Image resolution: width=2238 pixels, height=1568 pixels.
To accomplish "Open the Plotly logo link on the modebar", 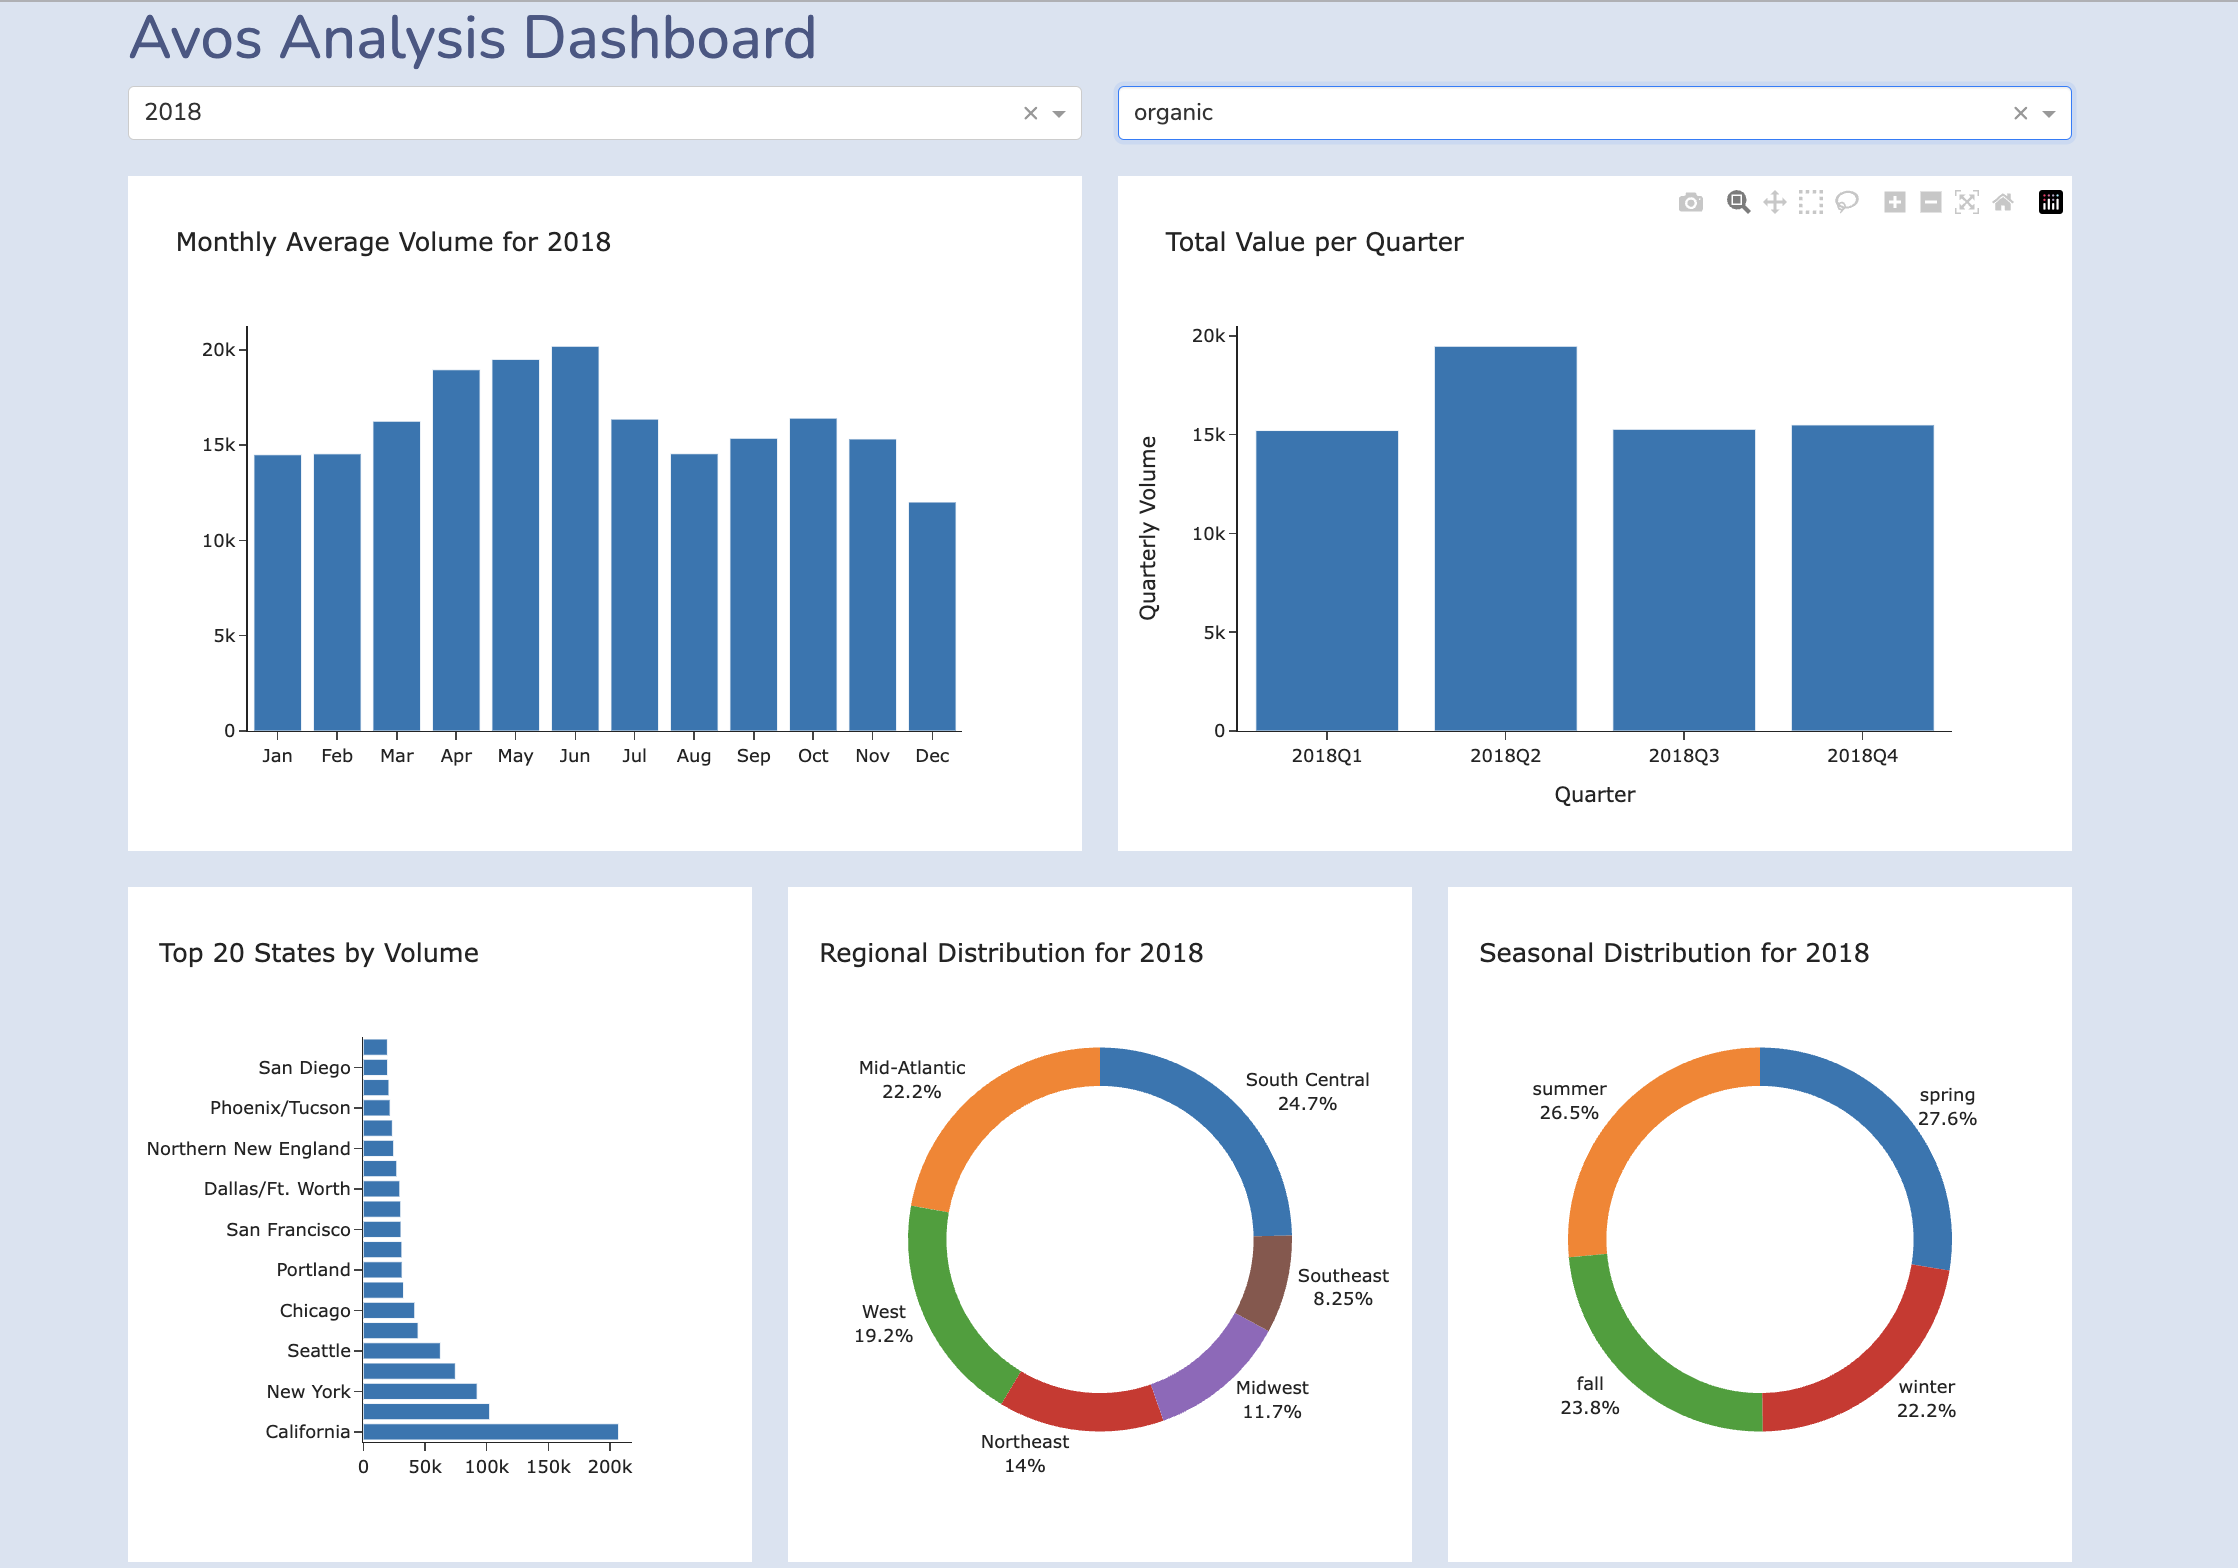I will (2050, 202).
